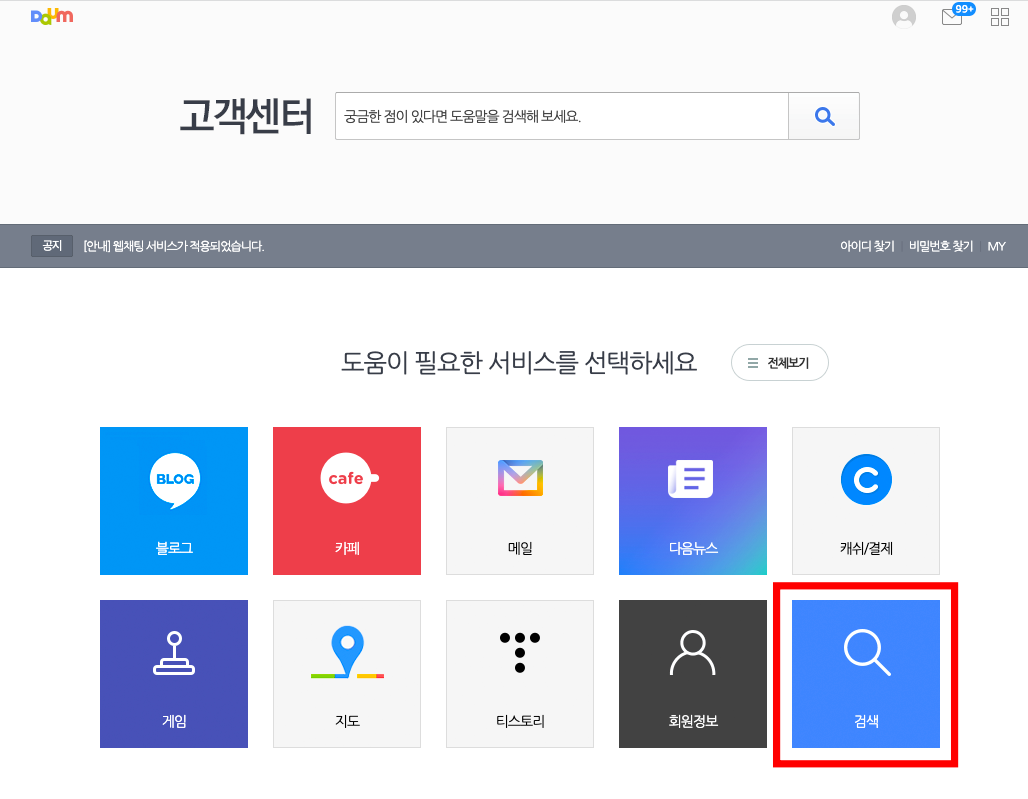
Task: Select the 카페 service tile
Action: tap(347, 501)
